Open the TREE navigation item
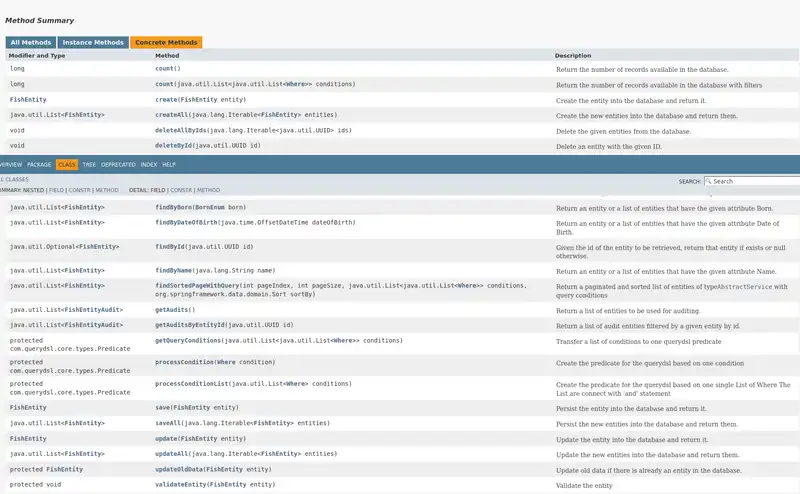The height and width of the screenshot is (494, 800). (89, 164)
